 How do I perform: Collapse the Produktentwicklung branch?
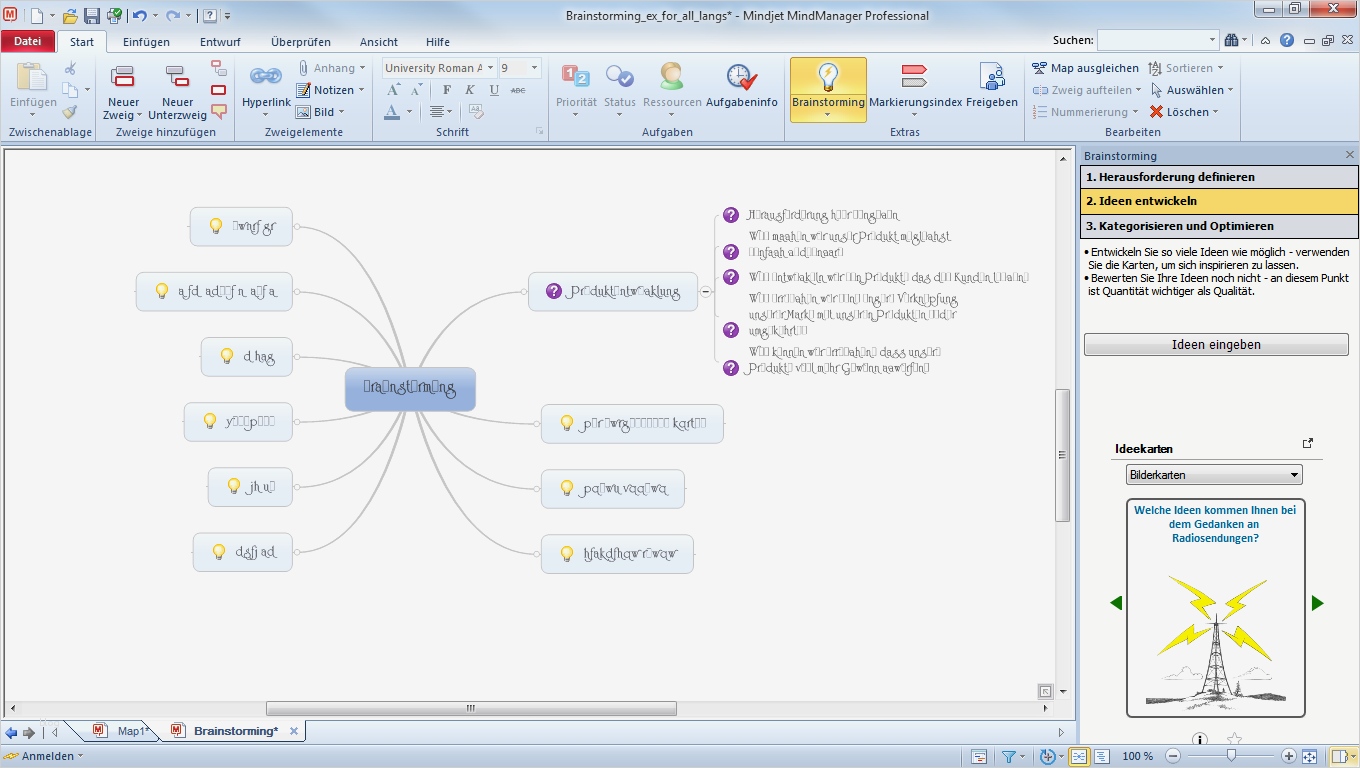[x=706, y=292]
